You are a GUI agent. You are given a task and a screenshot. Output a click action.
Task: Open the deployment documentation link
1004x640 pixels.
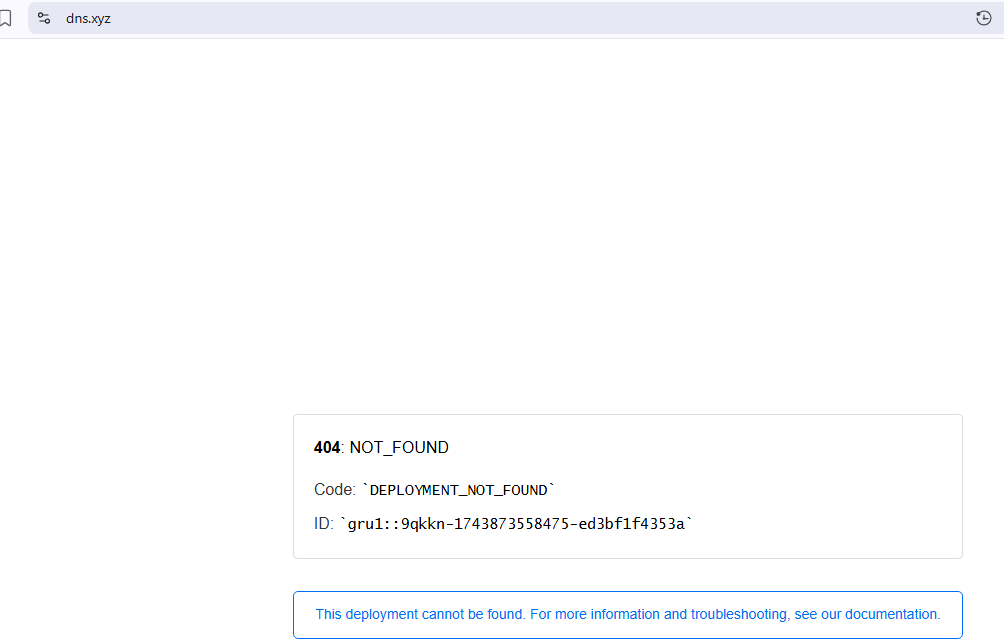tap(628, 614)
